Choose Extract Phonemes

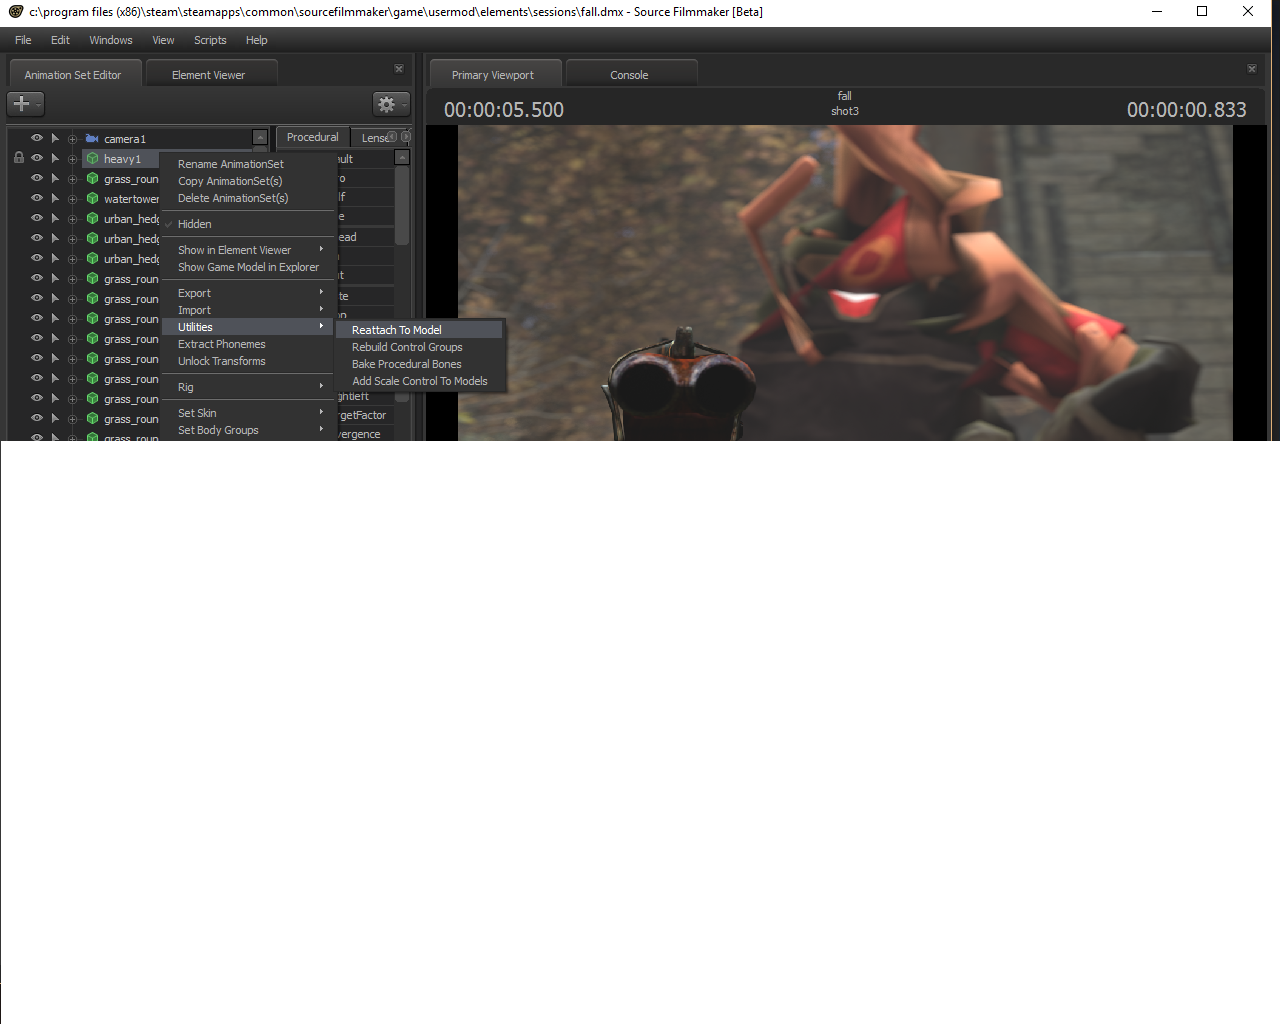point(247,344)
